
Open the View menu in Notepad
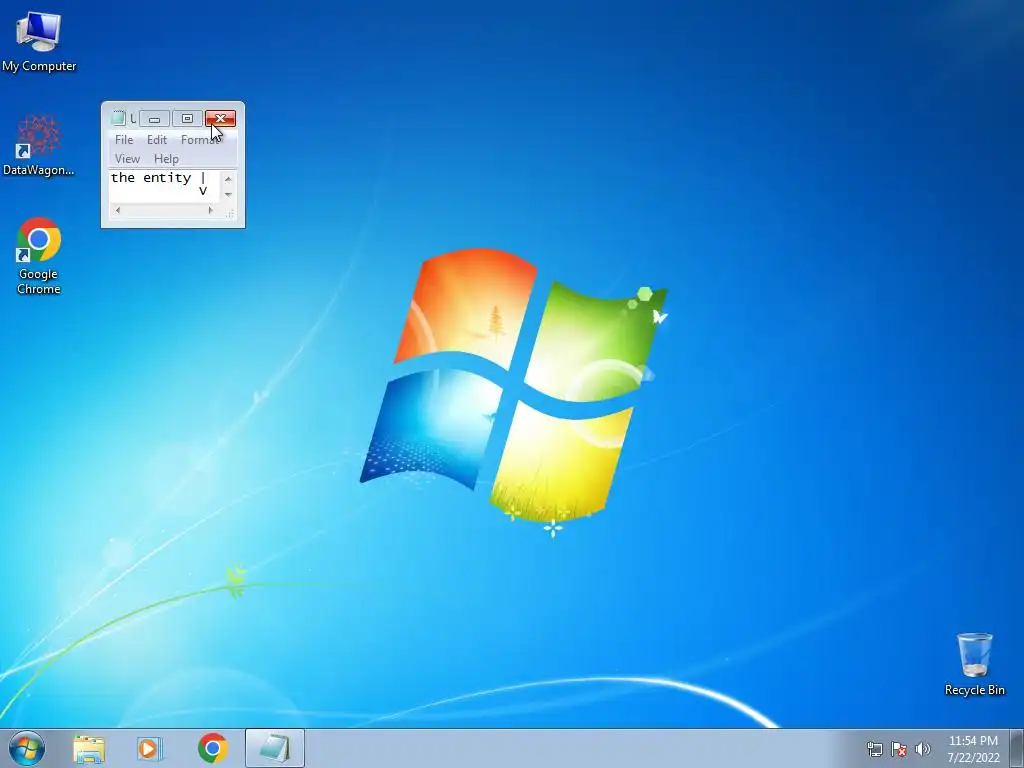[x=127, y=159]
